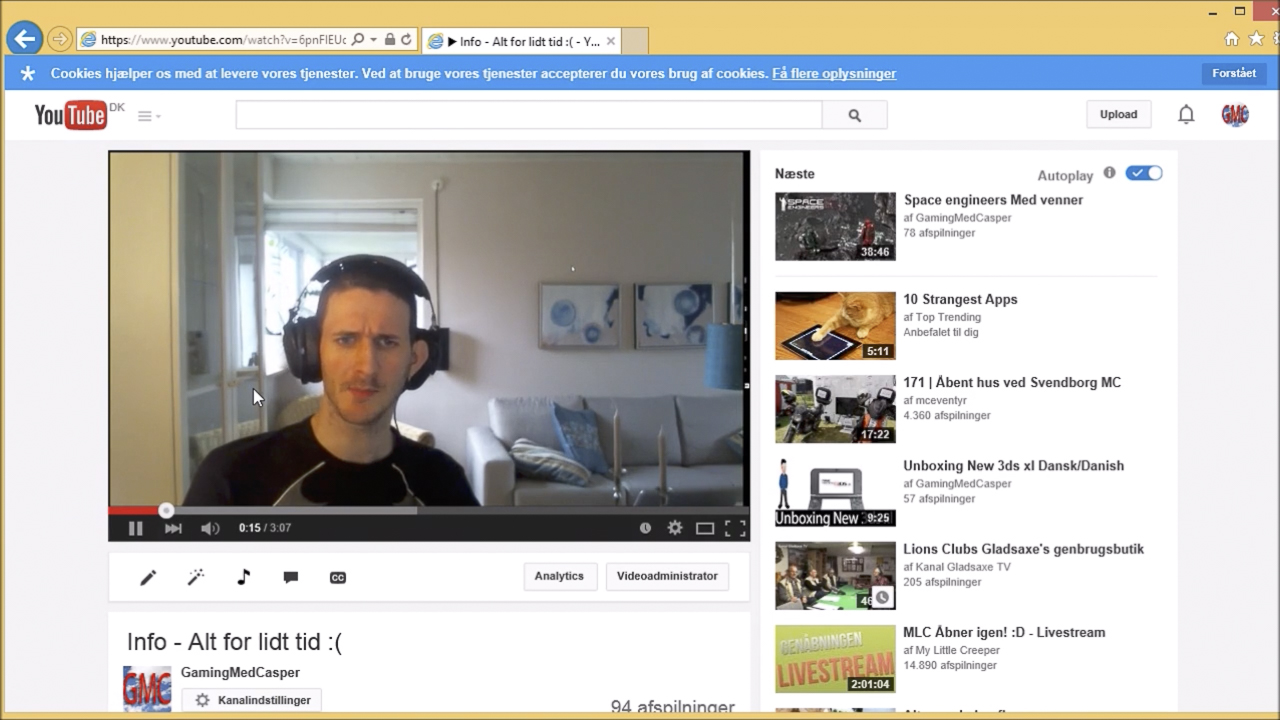Open the 10 Strangest Apps thumbnail
The width and height of the screenshot is (1280, 720).
(x=835, y=325)
